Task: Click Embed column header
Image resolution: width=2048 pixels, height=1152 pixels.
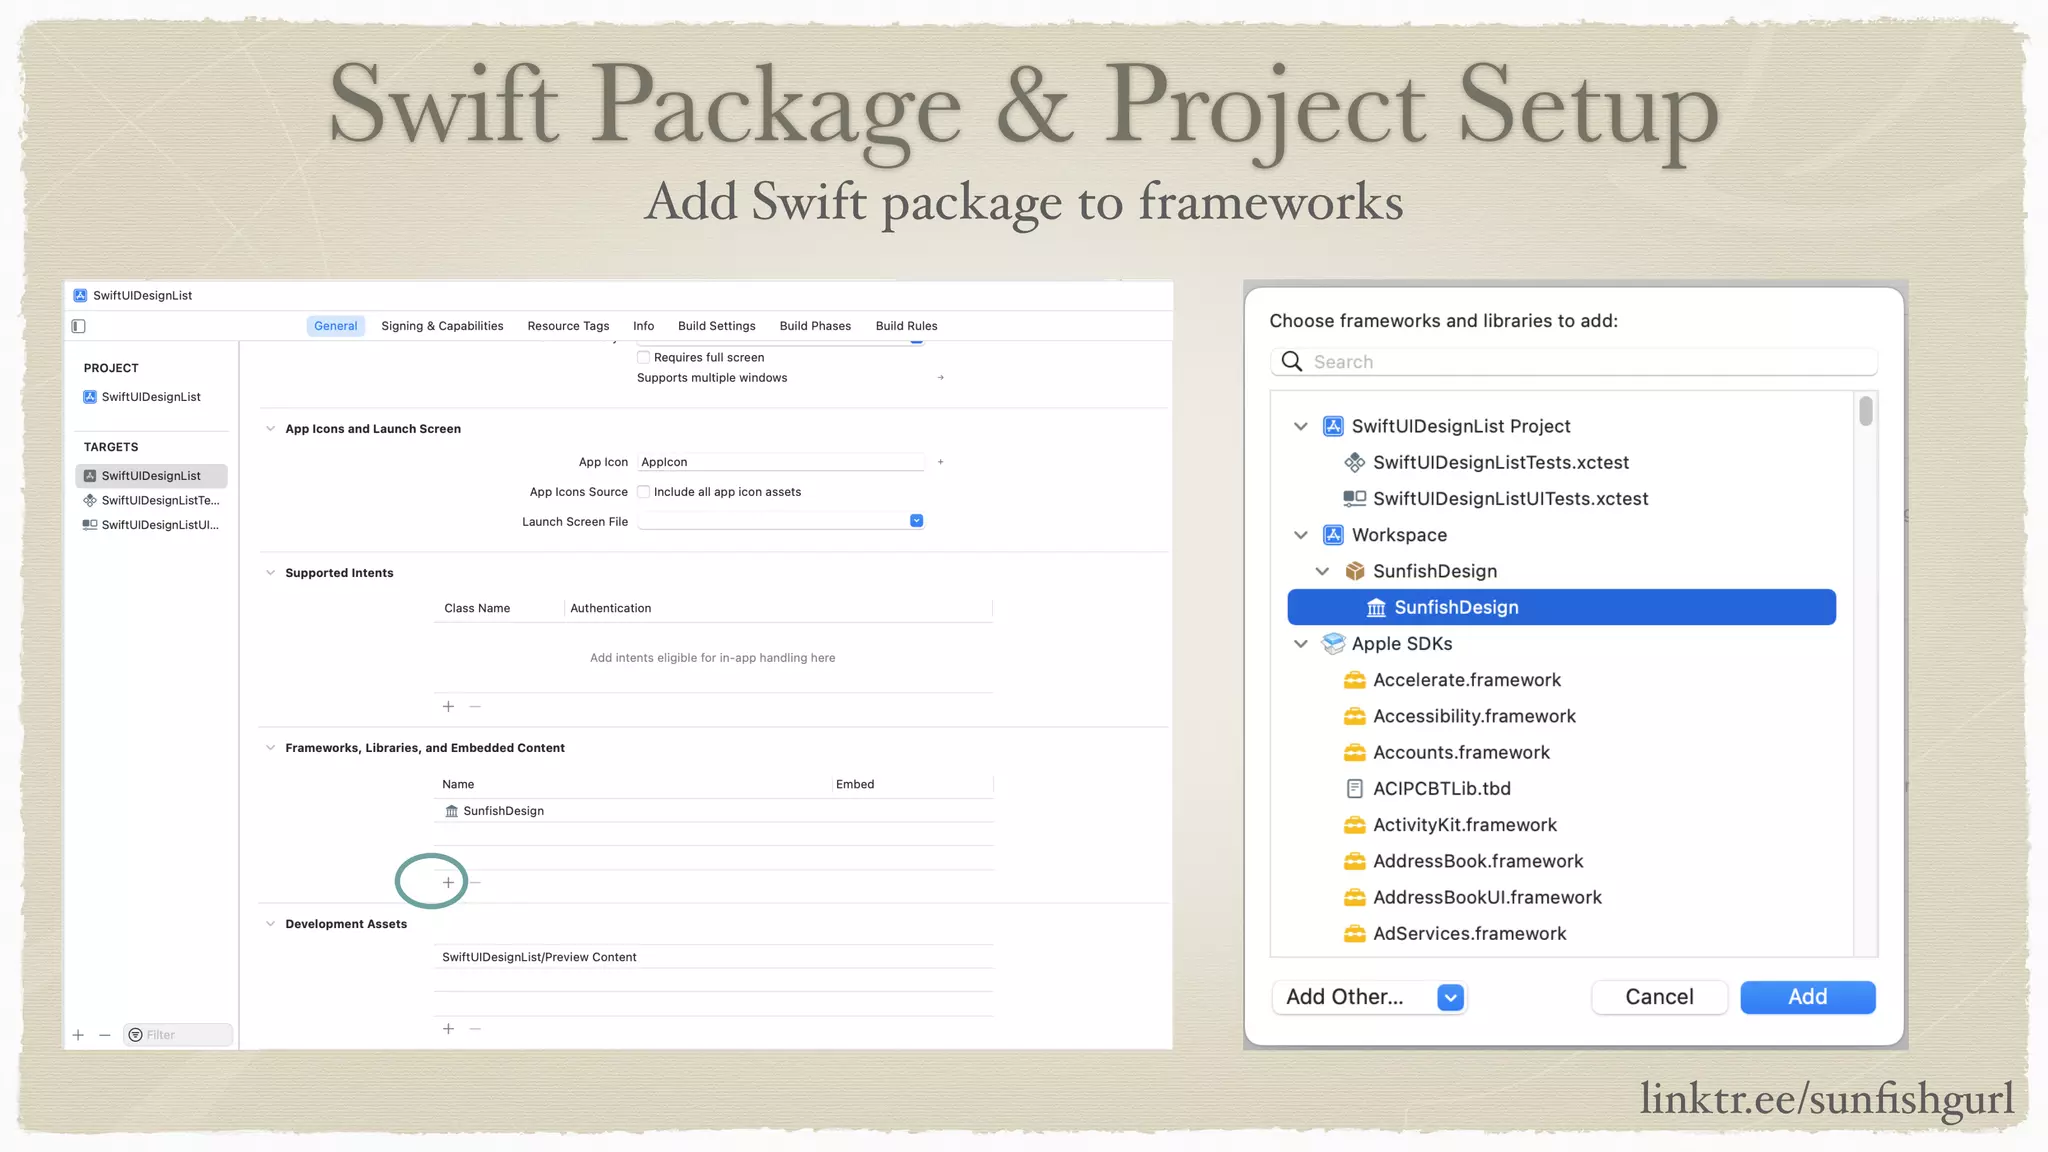Action: pos(855,785)
